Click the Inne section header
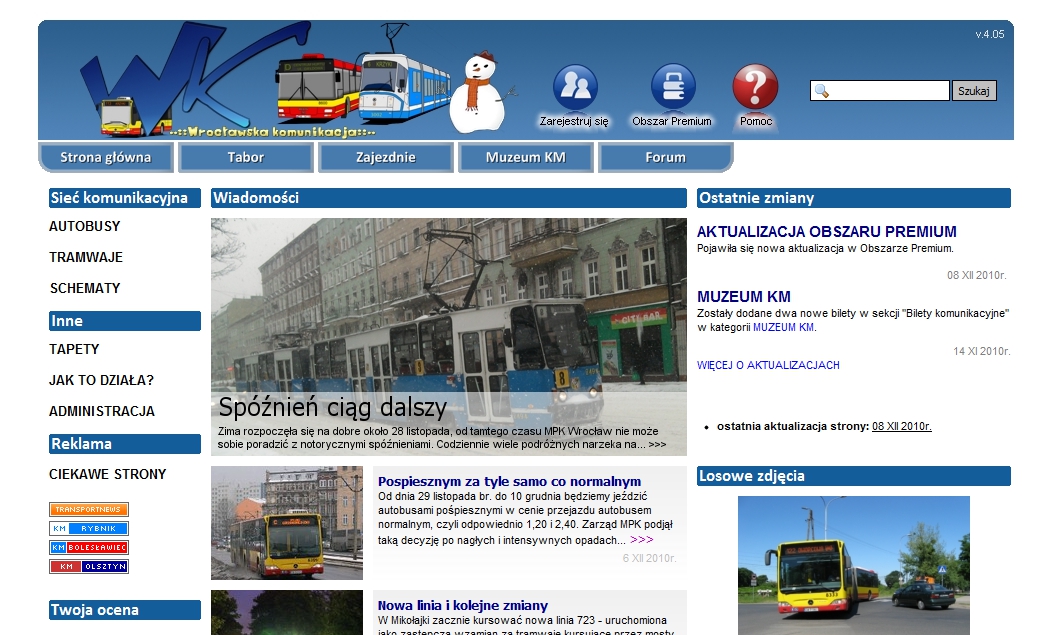 (x=125, y=321)
